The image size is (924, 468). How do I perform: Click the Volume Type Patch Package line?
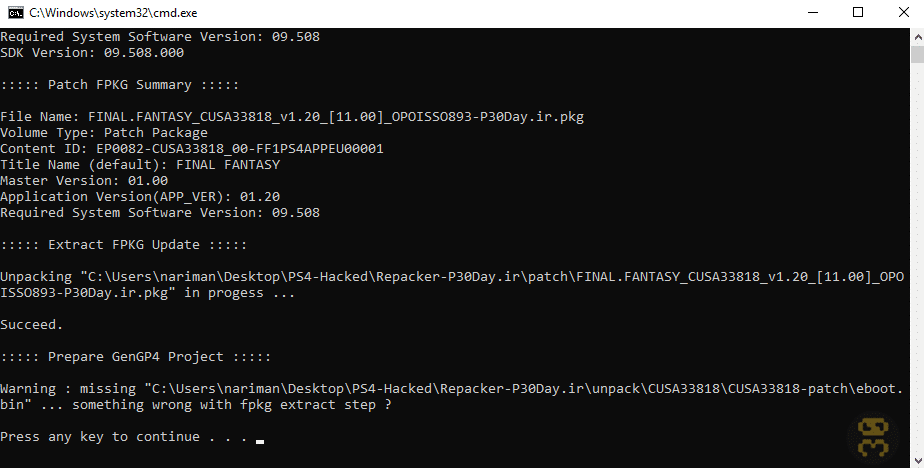pos(104,133)
